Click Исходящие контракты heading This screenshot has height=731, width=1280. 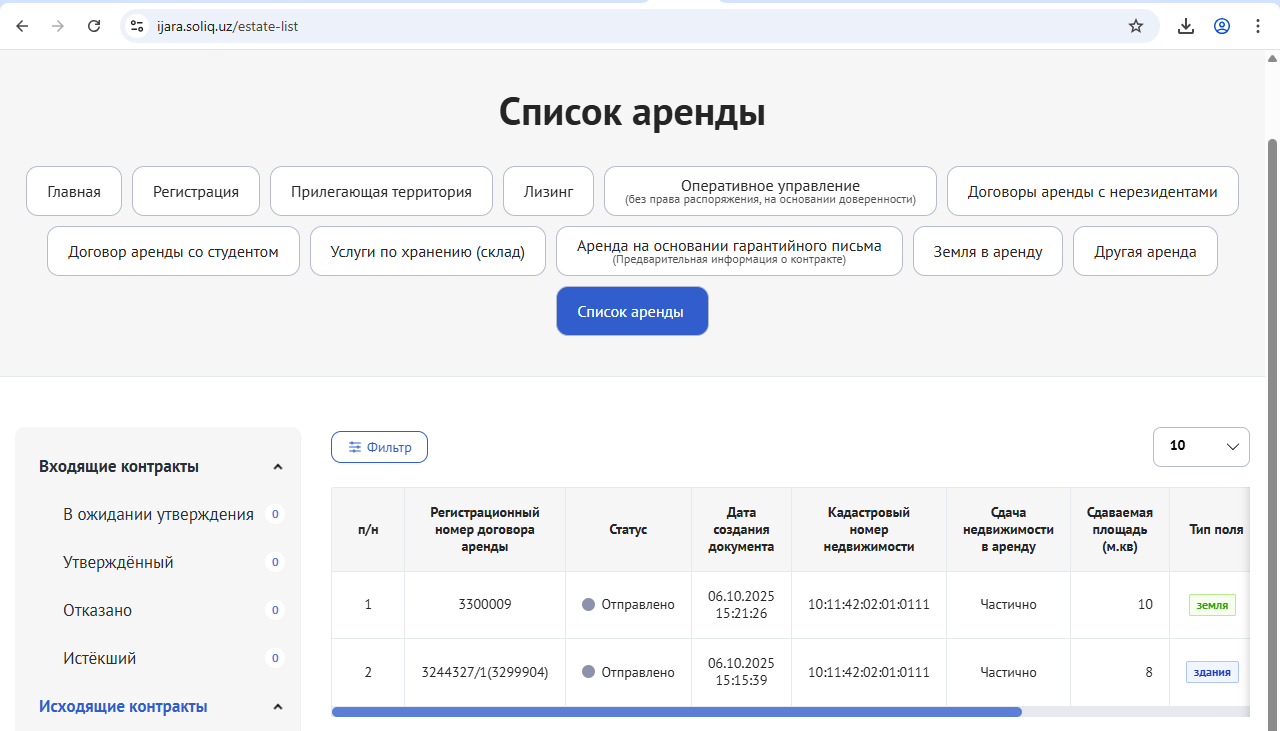[x=123, y=706]
